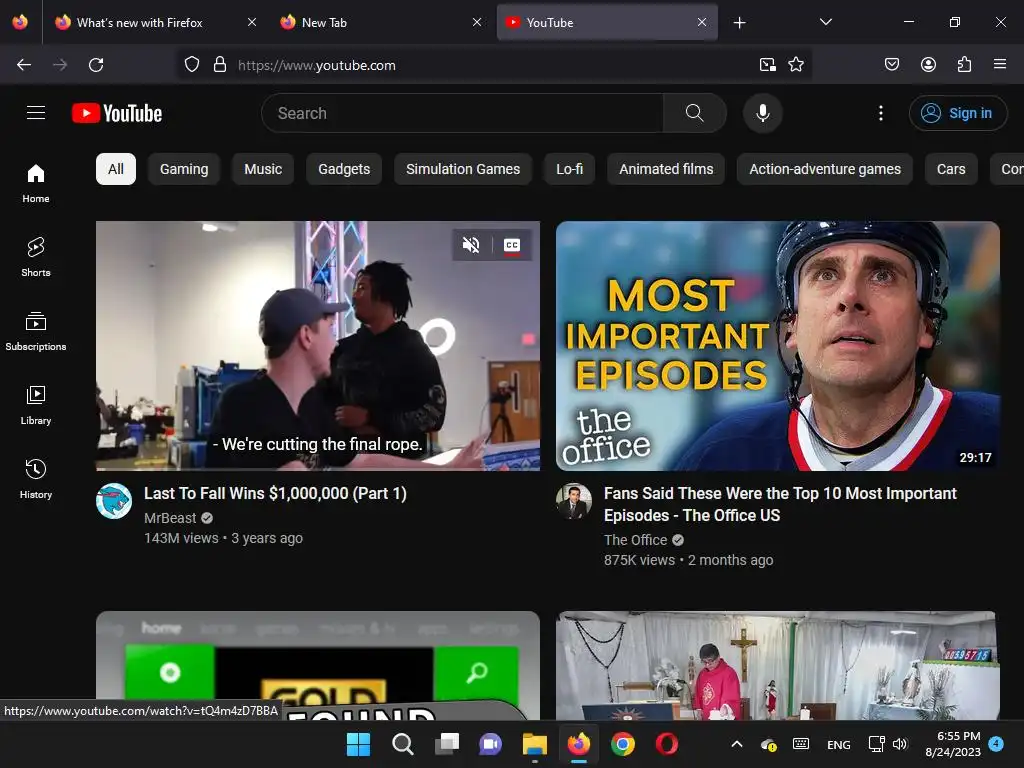Open YouTube settings three-dot menu
This screenshot has height=768, width=1024.
pyautogui.click(x=880, y=113)
